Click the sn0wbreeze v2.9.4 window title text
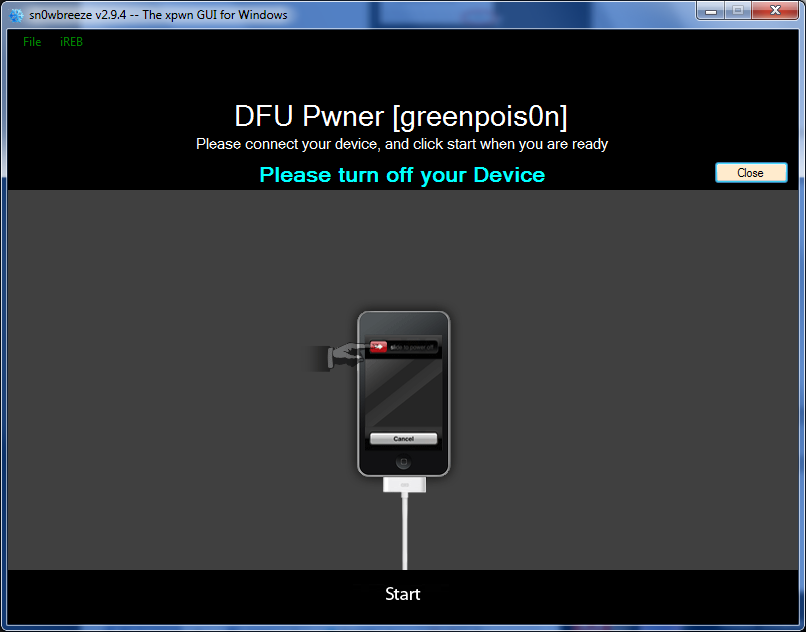 pos(158,15)
